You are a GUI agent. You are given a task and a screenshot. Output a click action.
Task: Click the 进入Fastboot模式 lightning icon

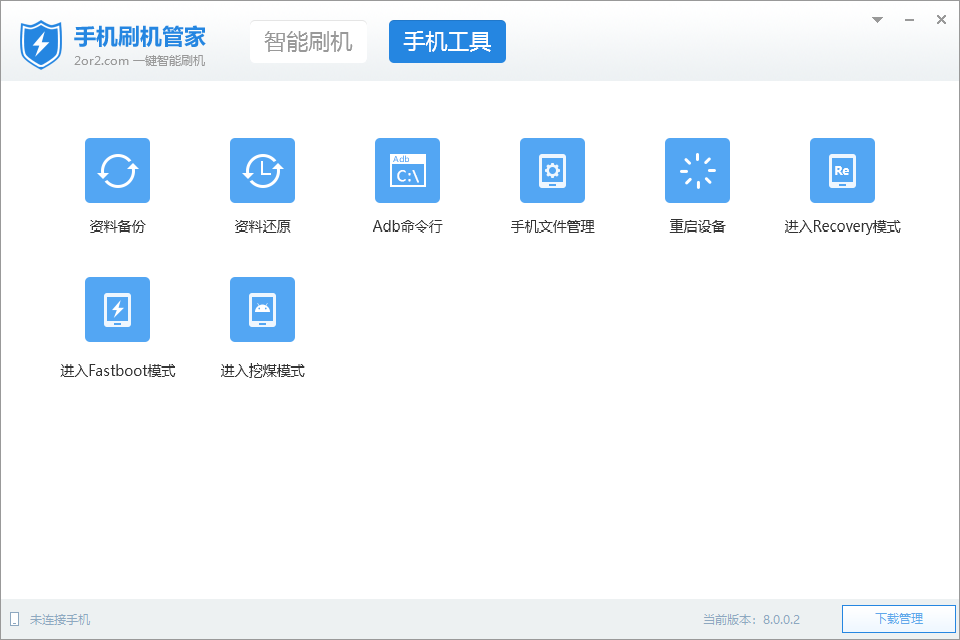pyautogui.click(x=117, y=310)
